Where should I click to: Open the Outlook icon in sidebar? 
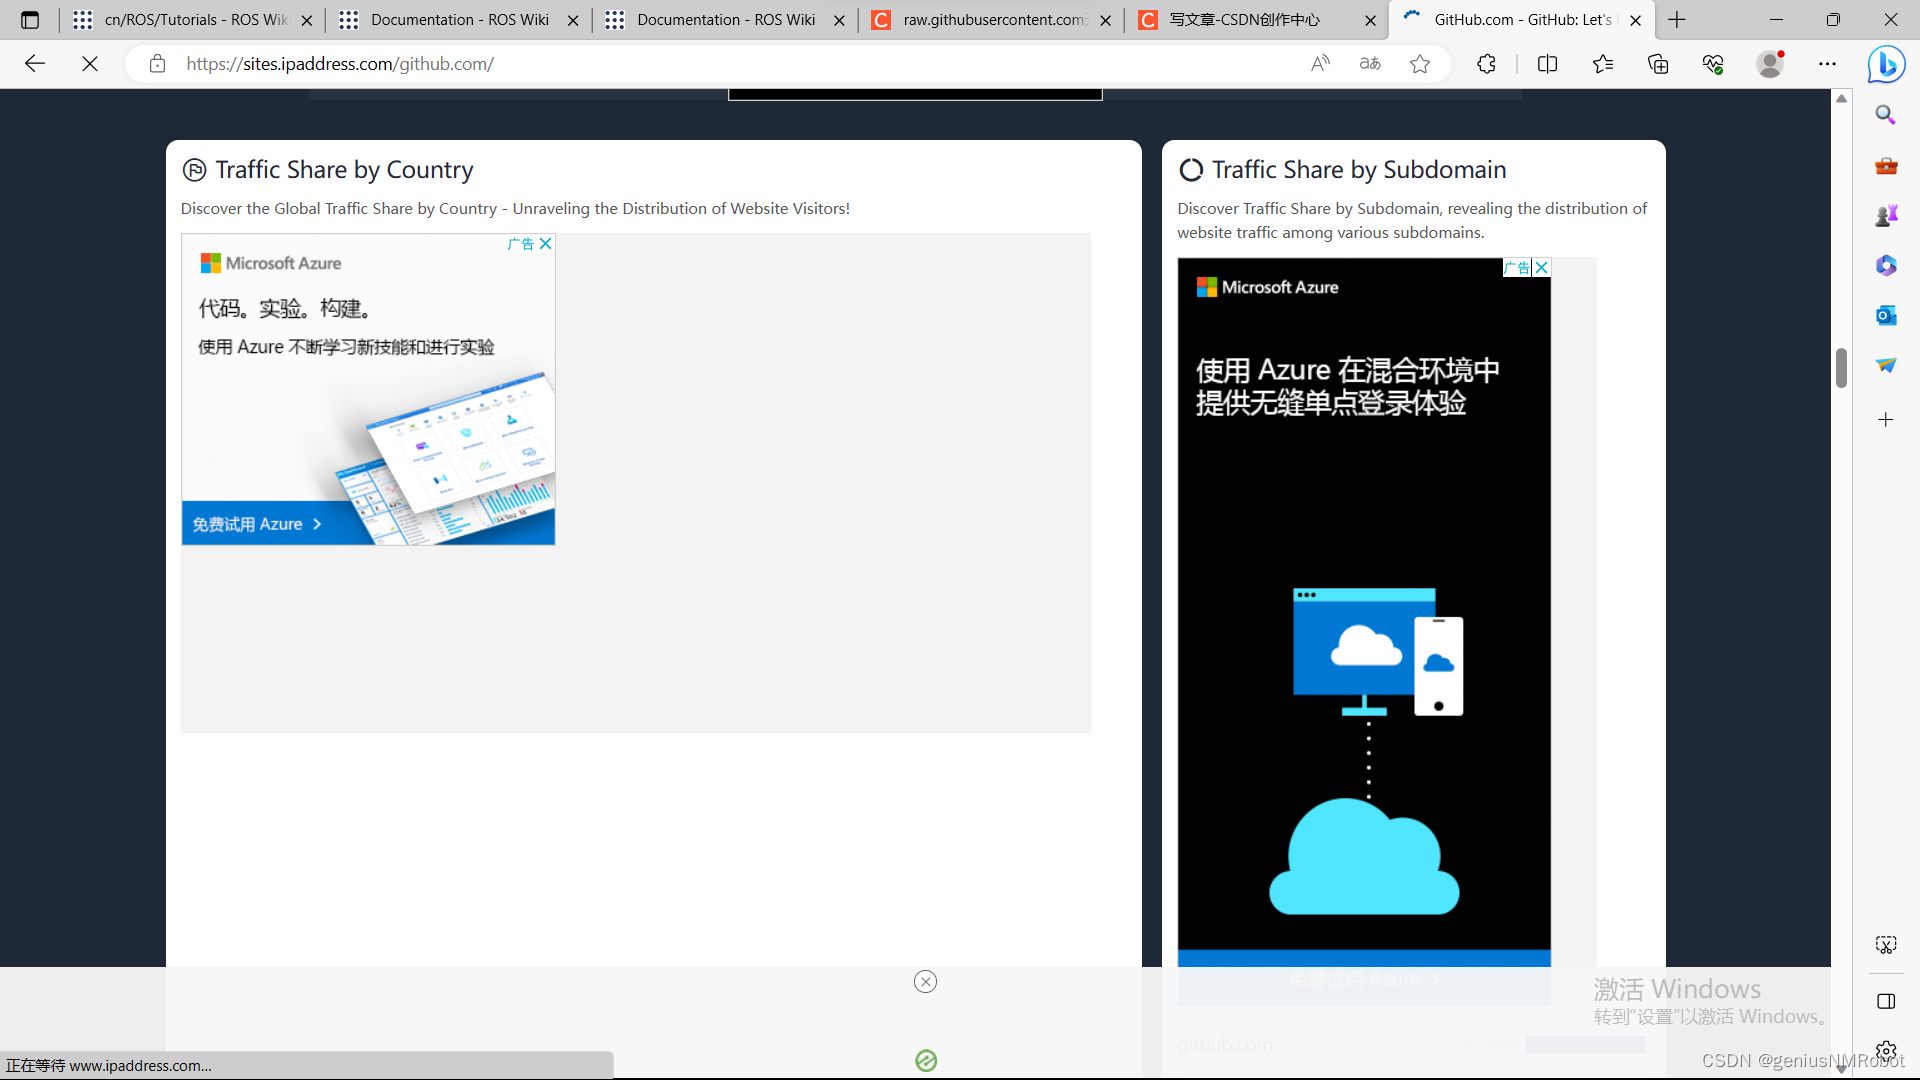click(x=1886, y=316)
